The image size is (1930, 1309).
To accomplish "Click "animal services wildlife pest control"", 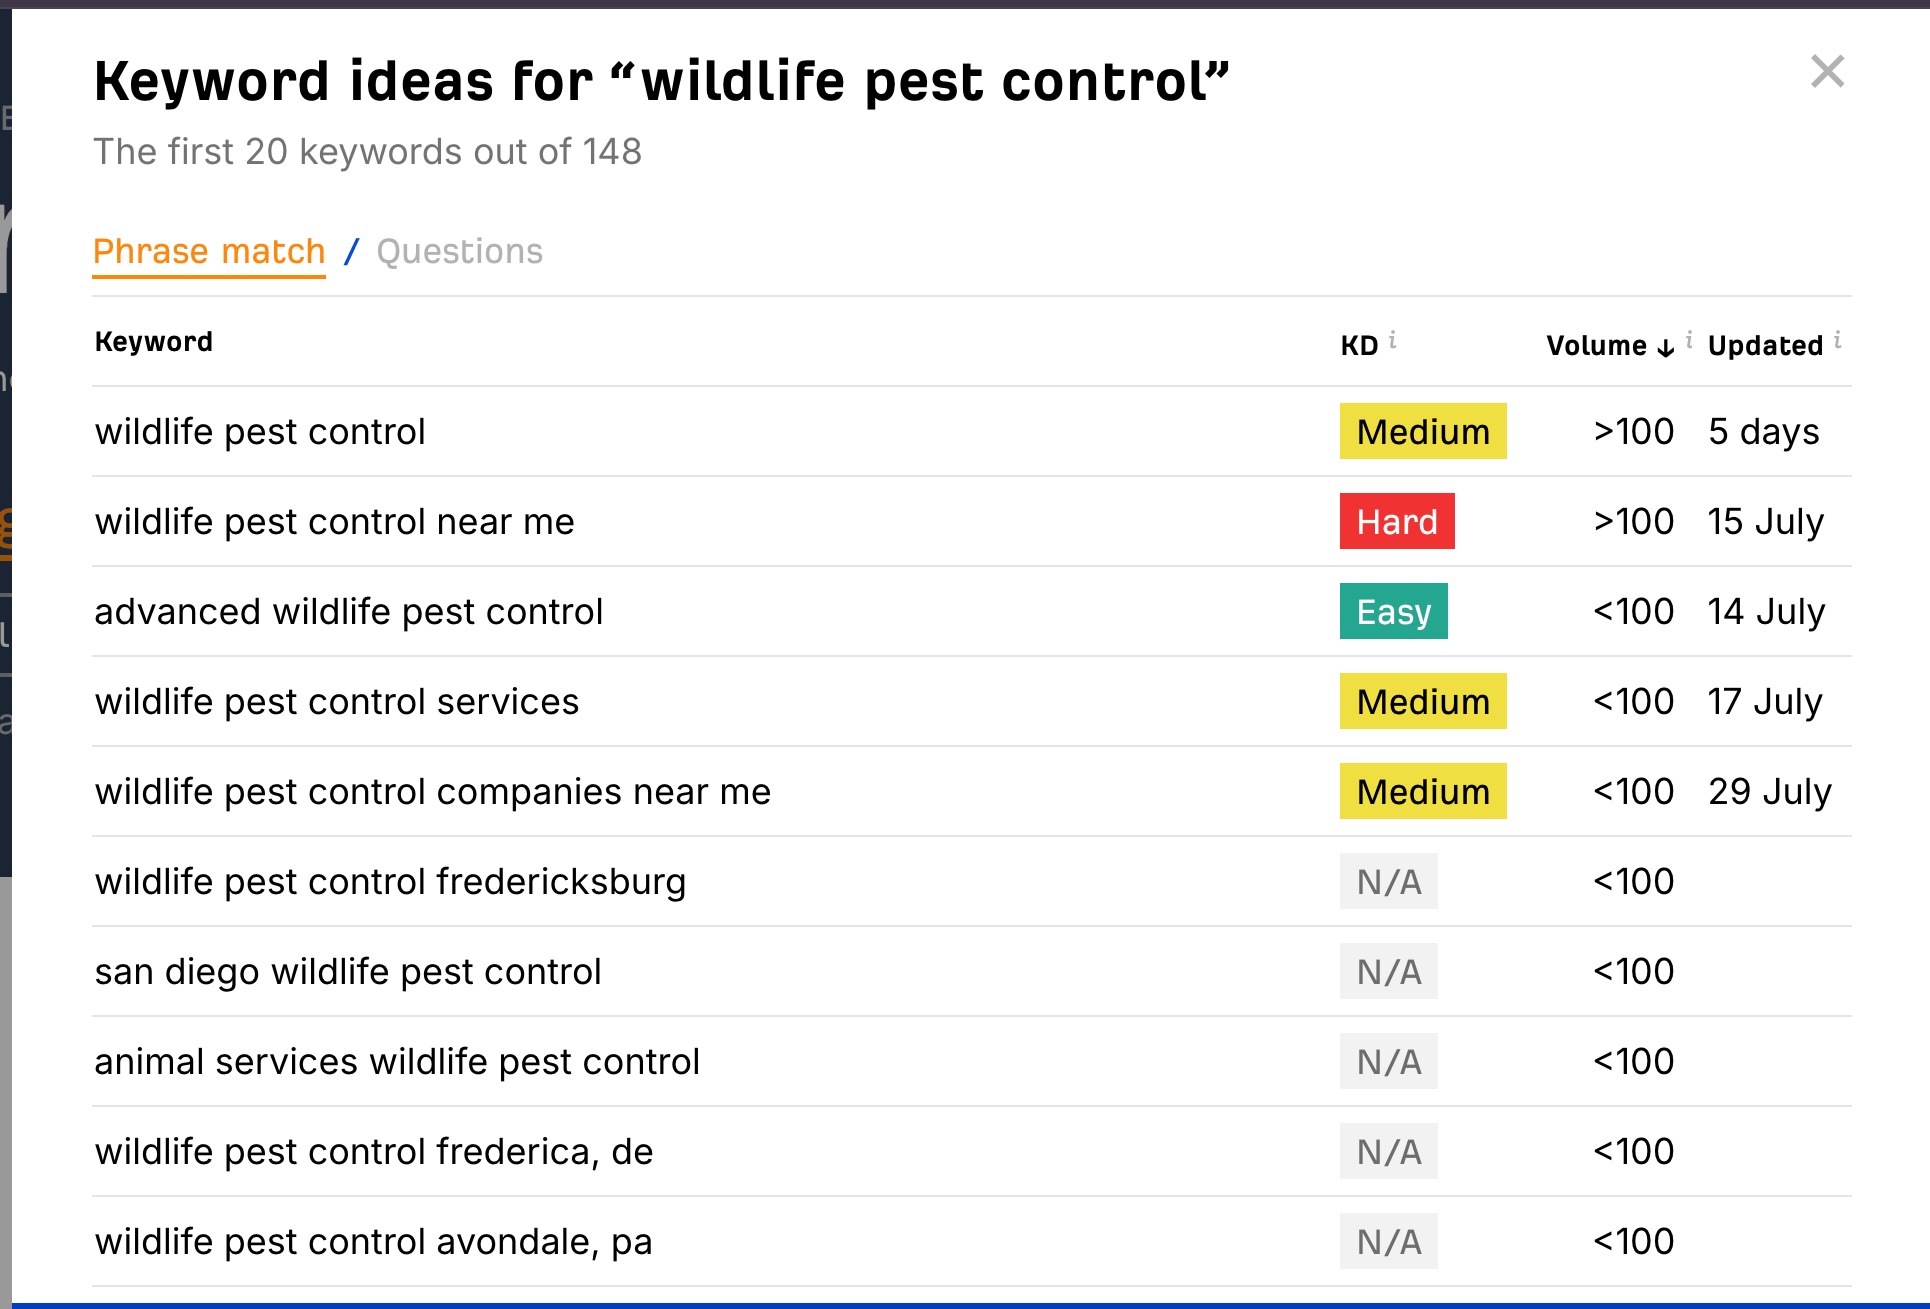I will pos(397,1061).
